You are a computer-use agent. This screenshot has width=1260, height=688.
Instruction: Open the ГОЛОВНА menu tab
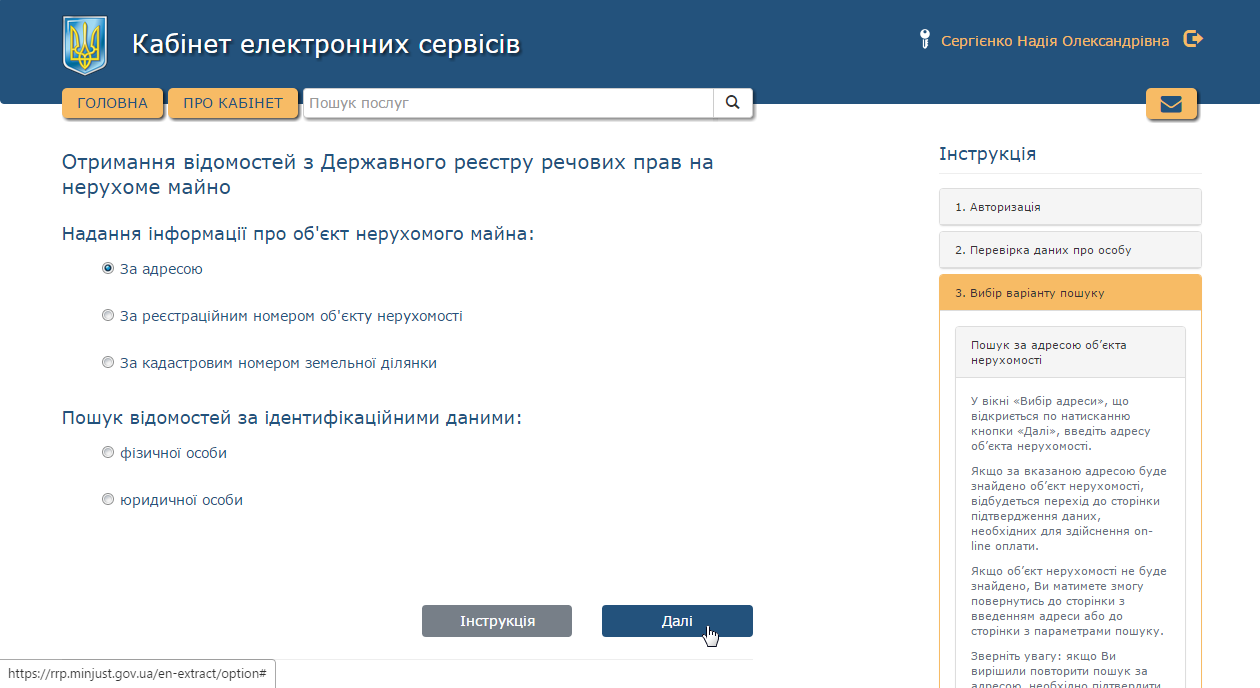[x=112, y=102]
